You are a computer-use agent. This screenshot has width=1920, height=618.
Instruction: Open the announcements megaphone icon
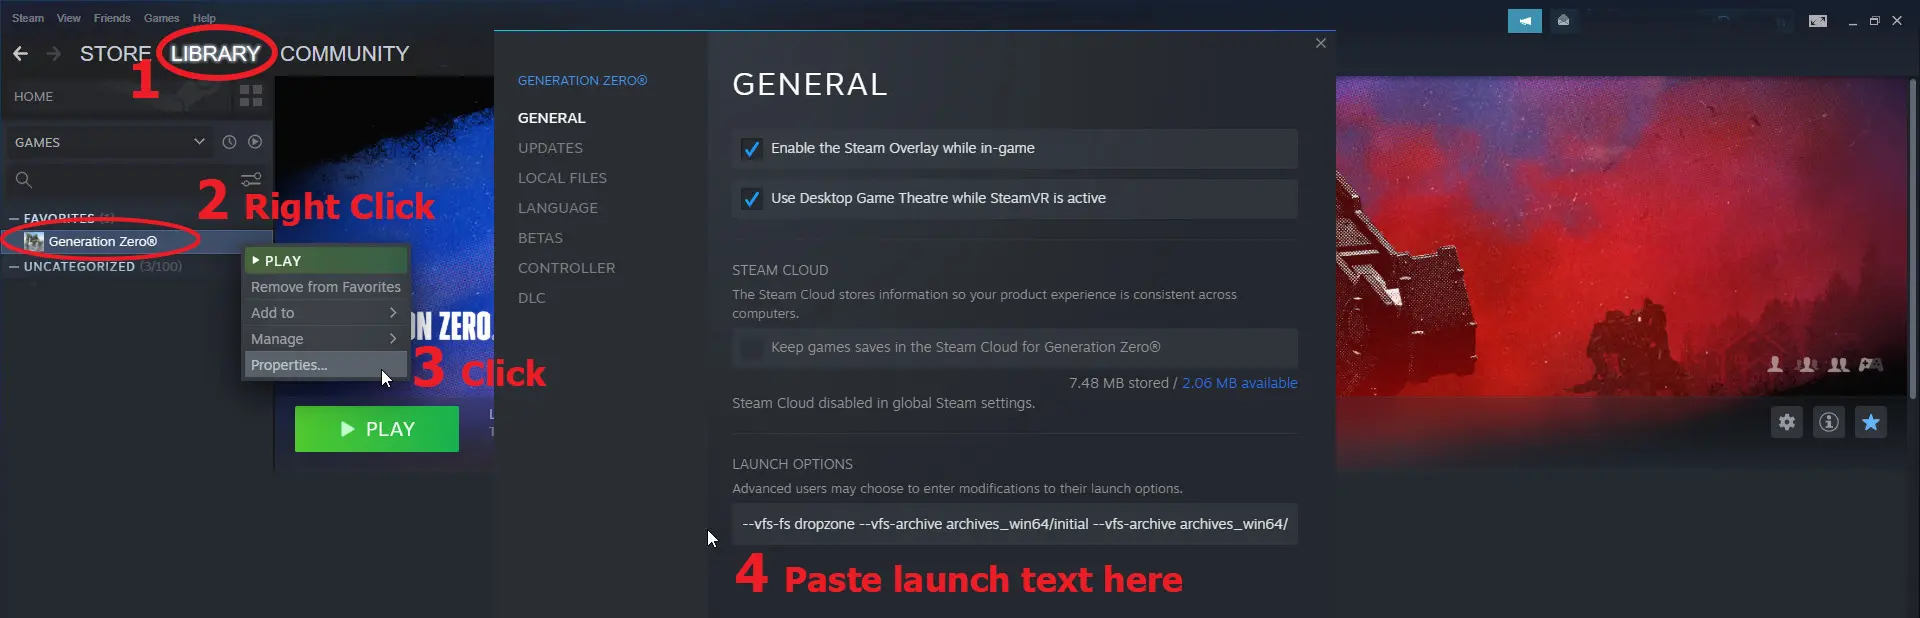pyautogui.click(x=1525, y=20)
